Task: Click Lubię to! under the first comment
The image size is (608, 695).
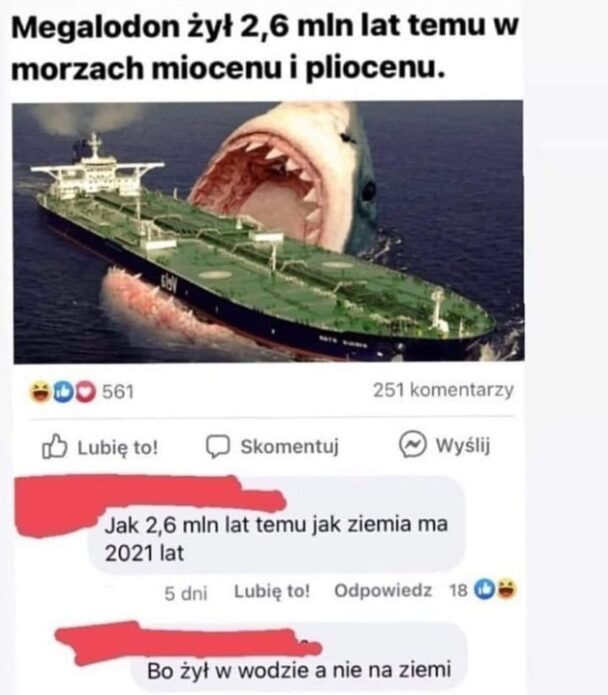Action: 272,591
